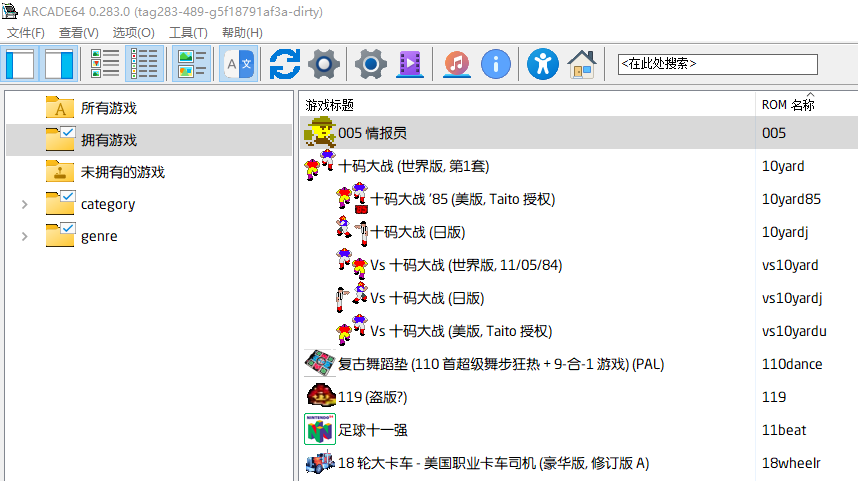Switch to detailed list view icon
The image size is (858, 481).
point(105,64)
